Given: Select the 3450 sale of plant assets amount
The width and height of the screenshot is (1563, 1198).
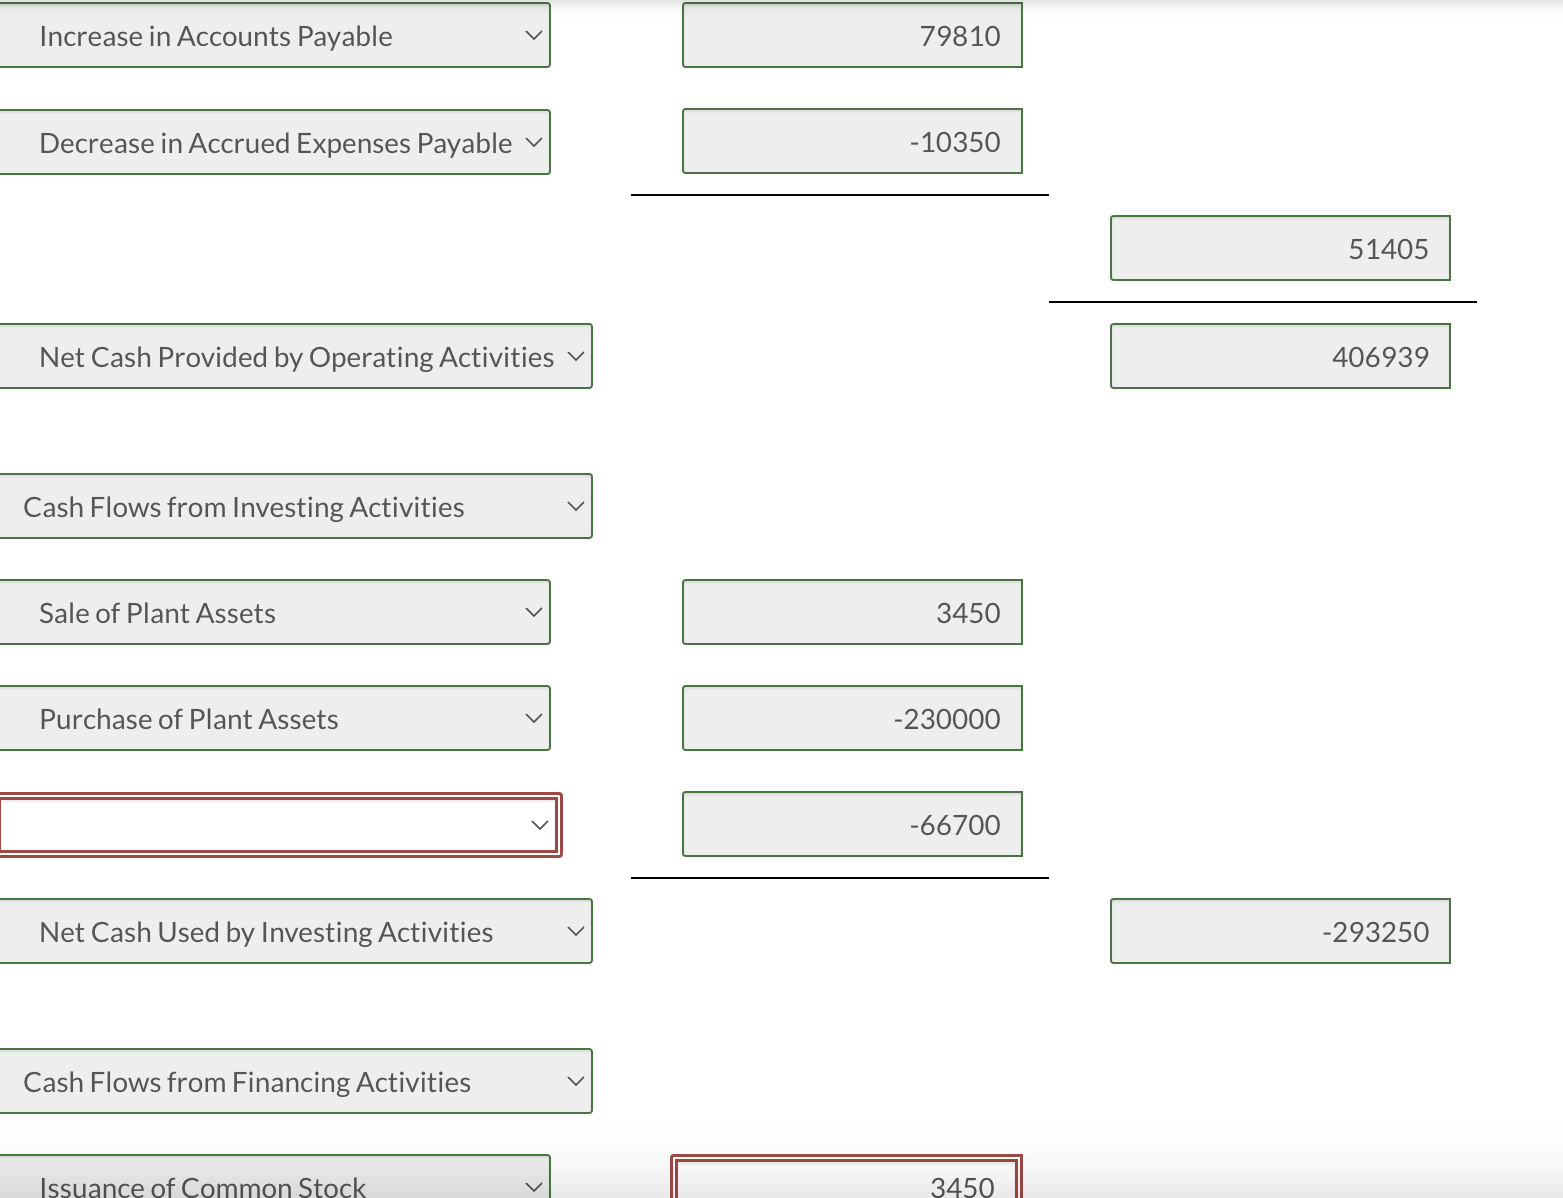Looking at the screenshot, I should (x=851, y=612).
